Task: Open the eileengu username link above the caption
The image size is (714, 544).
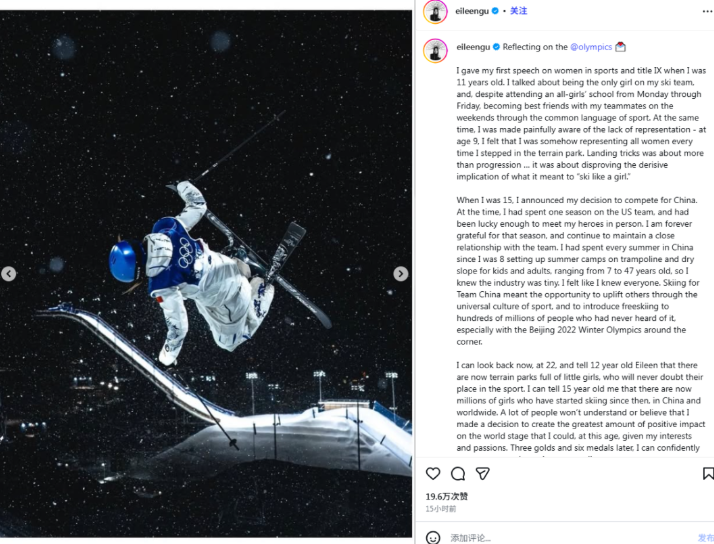Action: pos(471,46)
